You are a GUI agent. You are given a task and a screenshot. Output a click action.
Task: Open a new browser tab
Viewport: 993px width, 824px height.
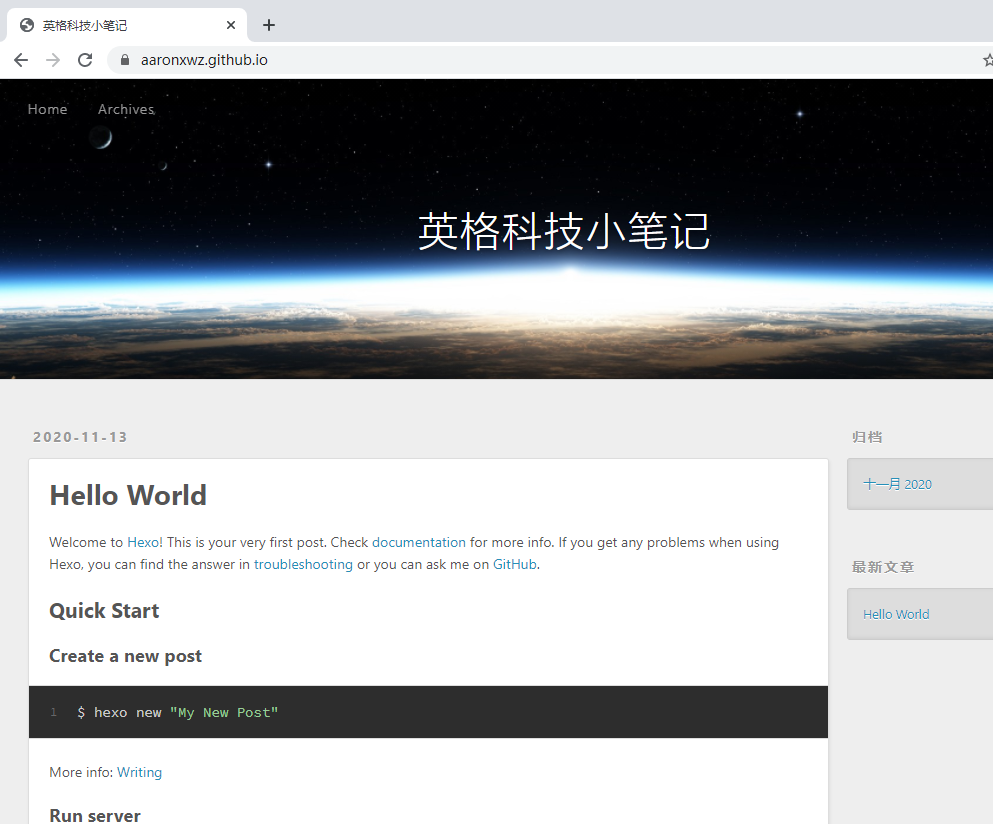click(x=268, y=25)
